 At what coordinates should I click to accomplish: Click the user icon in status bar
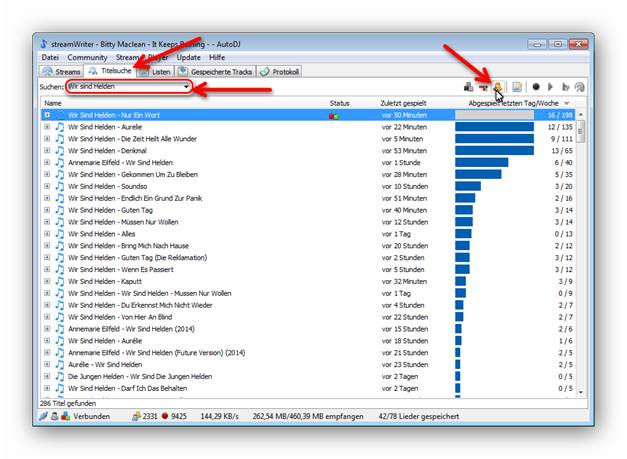pyautogui.click(x=54, y=416)
